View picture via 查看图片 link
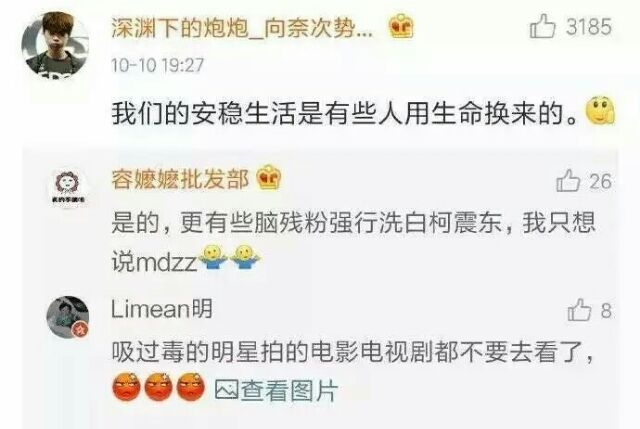 tap(276, 390)
